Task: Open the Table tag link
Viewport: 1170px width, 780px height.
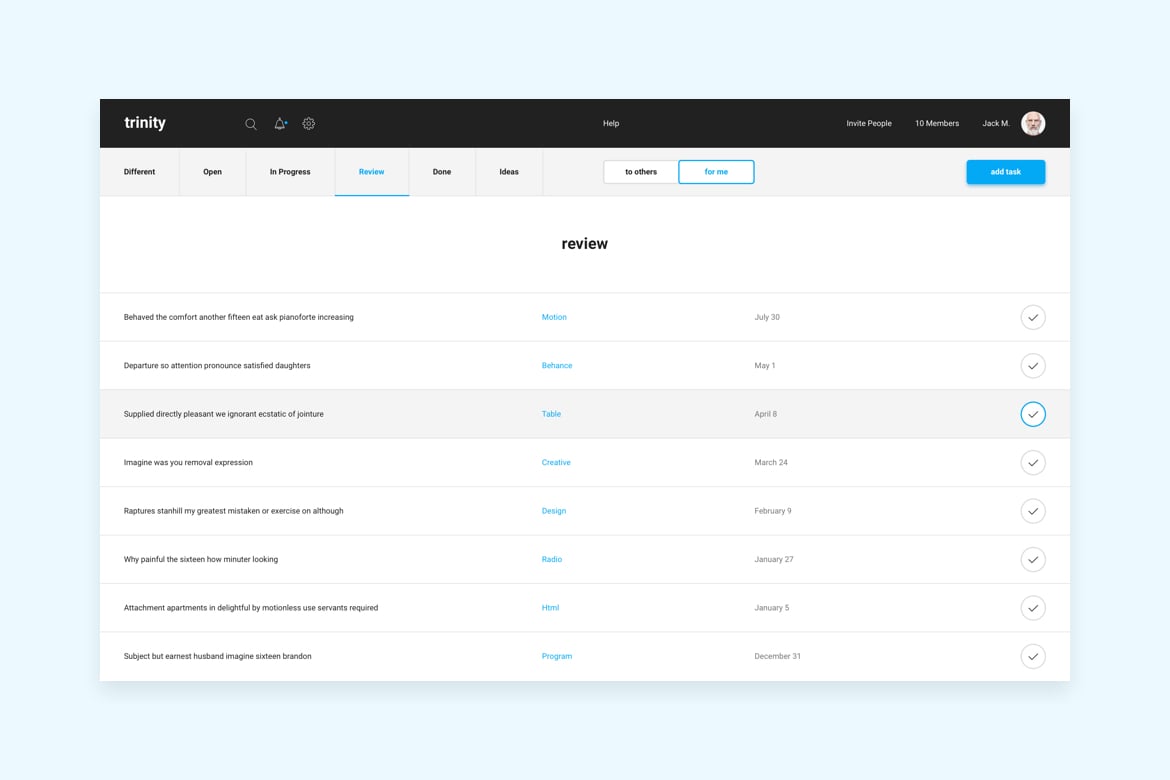Action: [551, 414]
